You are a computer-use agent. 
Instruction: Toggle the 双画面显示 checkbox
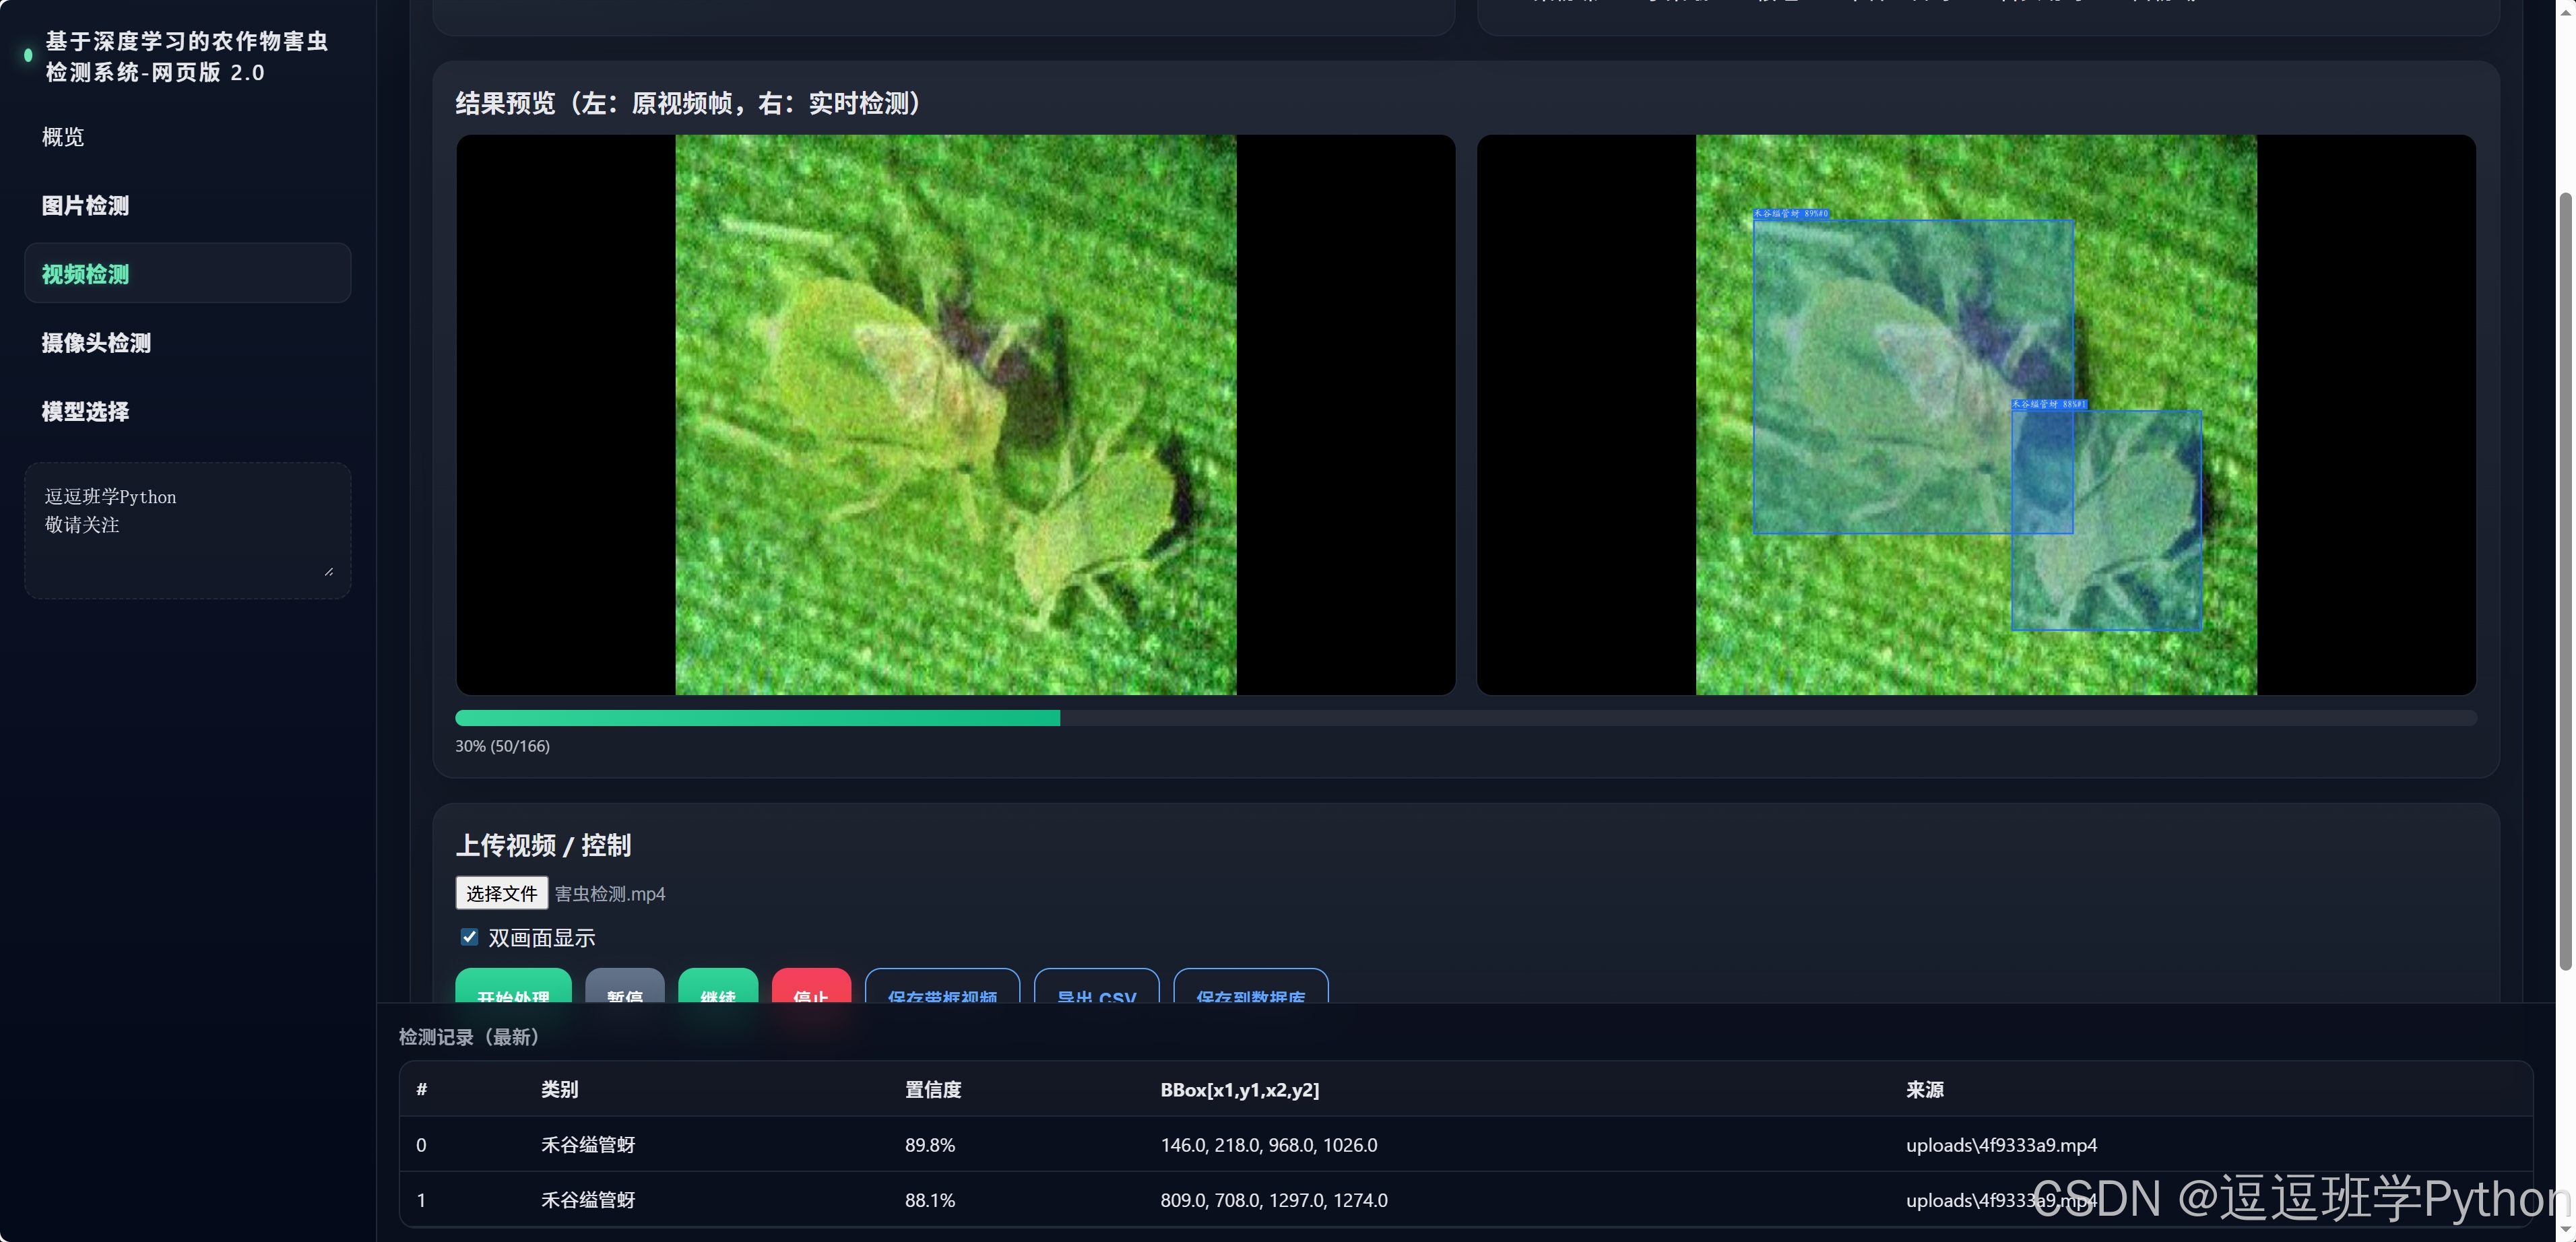click(469, 936)
